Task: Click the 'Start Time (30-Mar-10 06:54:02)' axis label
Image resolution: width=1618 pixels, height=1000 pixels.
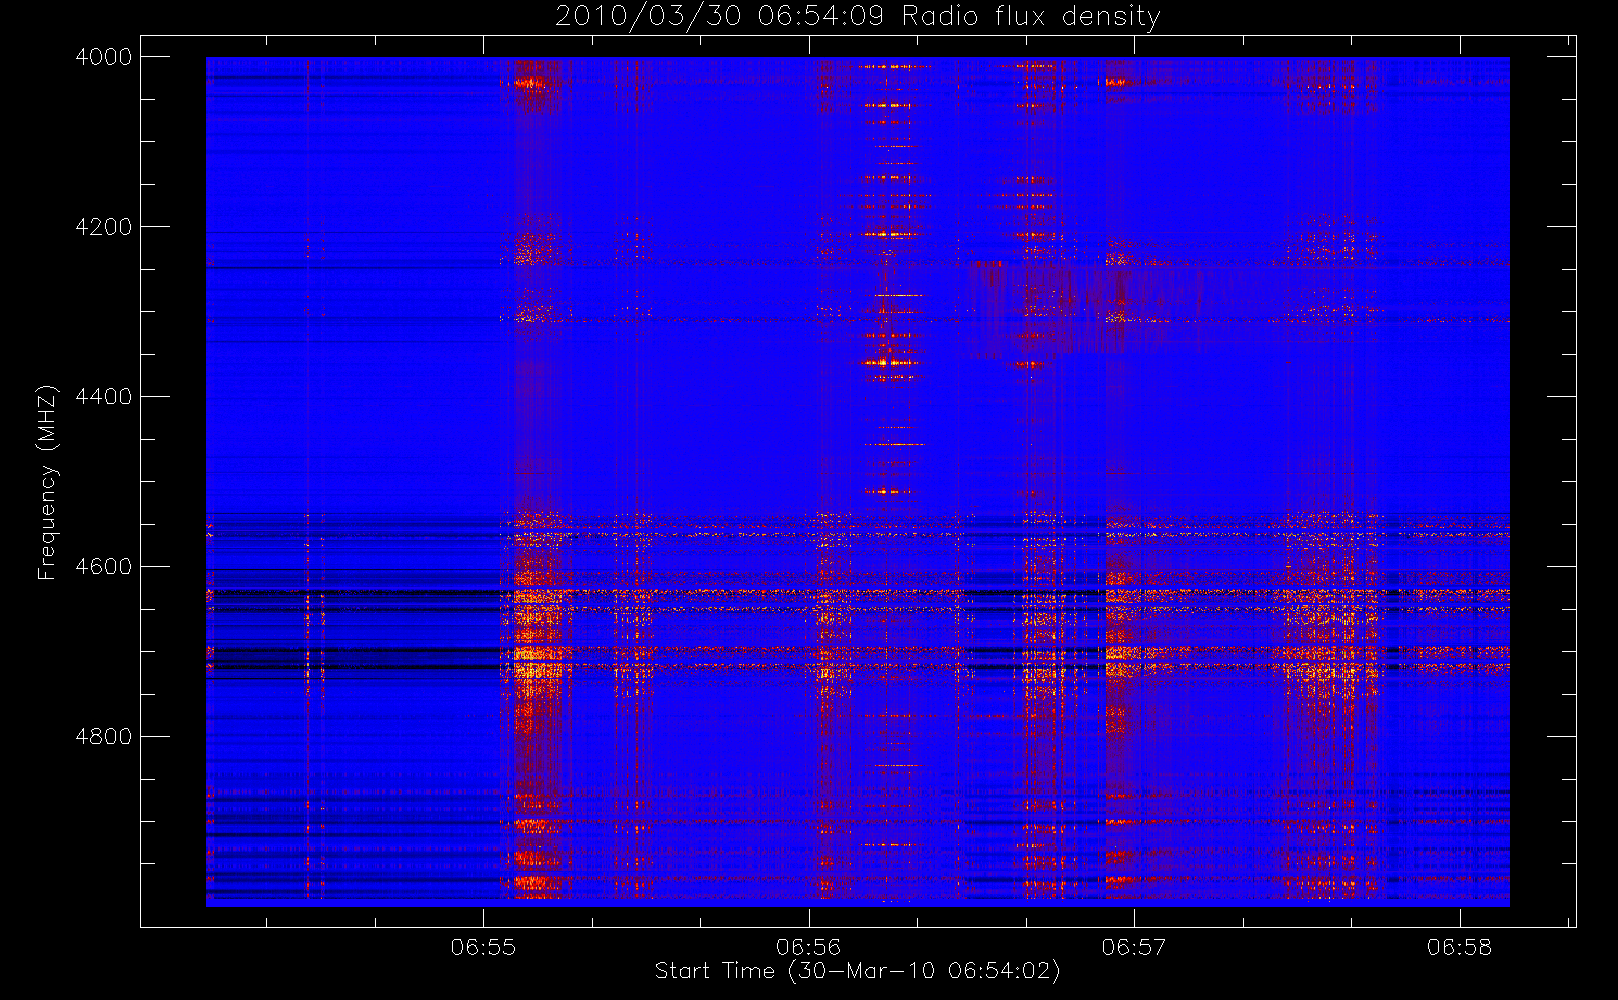Action: pos(857,971)
